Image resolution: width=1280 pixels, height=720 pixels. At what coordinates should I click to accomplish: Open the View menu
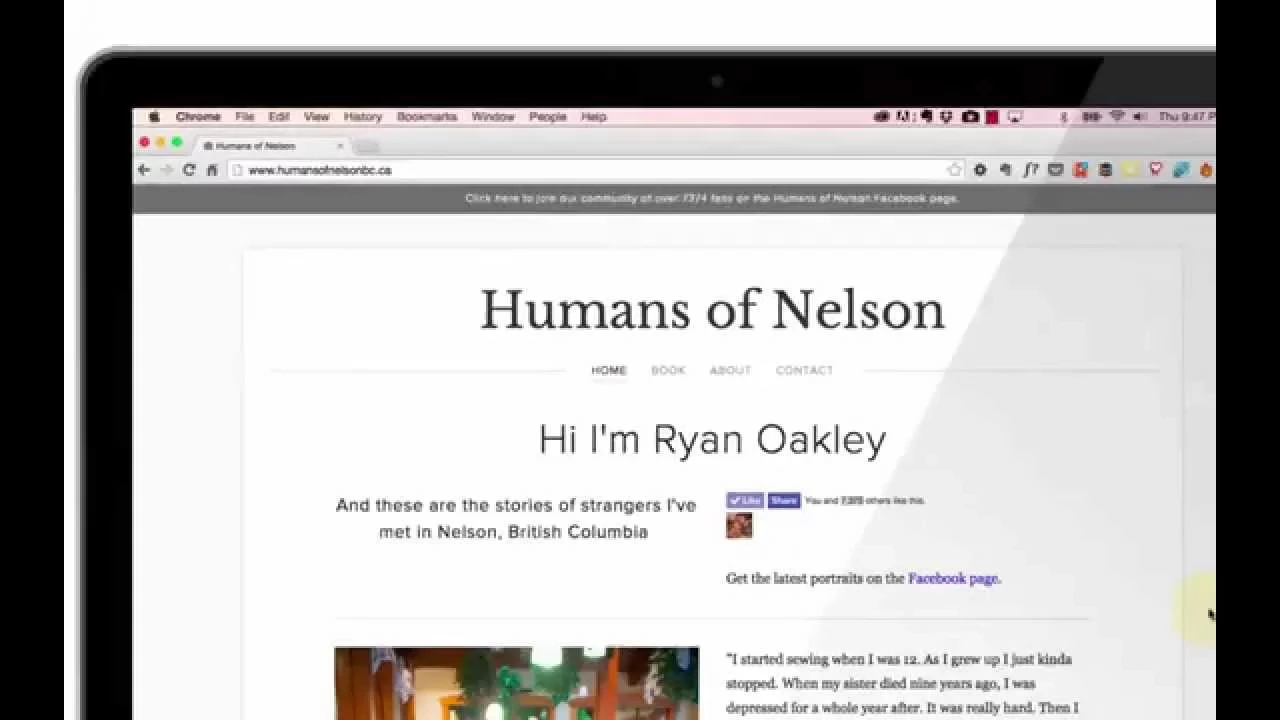(x=316, y=117)
